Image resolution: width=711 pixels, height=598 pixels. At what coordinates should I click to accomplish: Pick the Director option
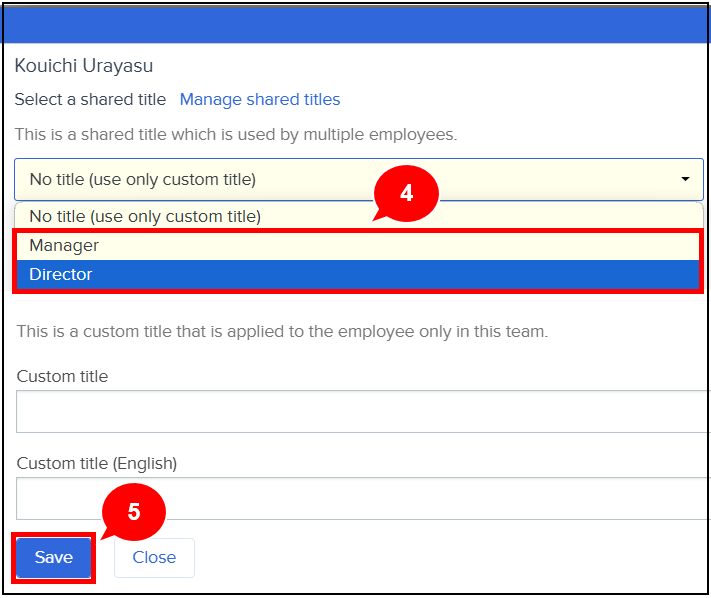click(359, 274)
